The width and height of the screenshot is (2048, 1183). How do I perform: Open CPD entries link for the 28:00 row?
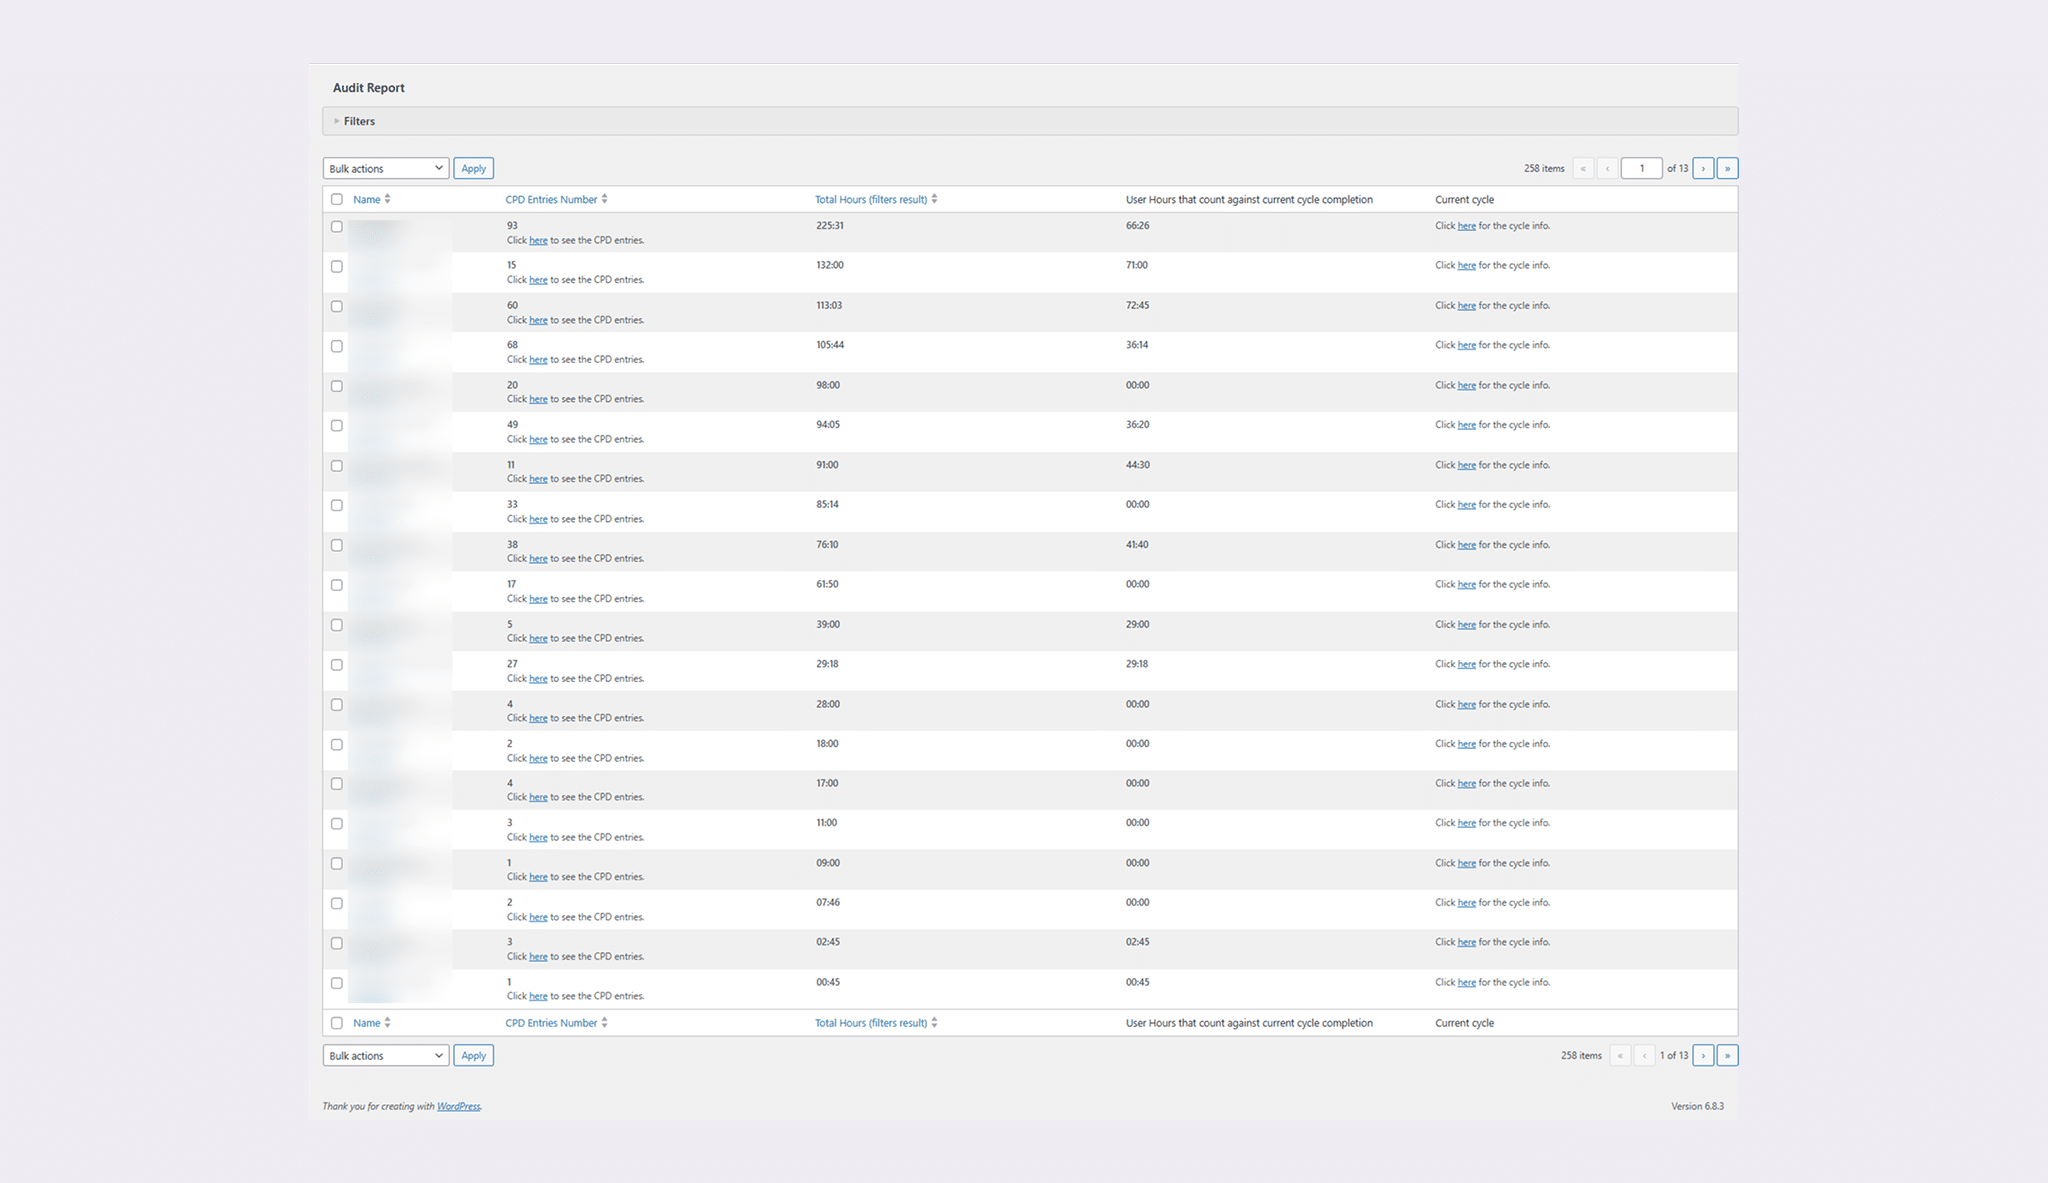[x=538, y=718]
